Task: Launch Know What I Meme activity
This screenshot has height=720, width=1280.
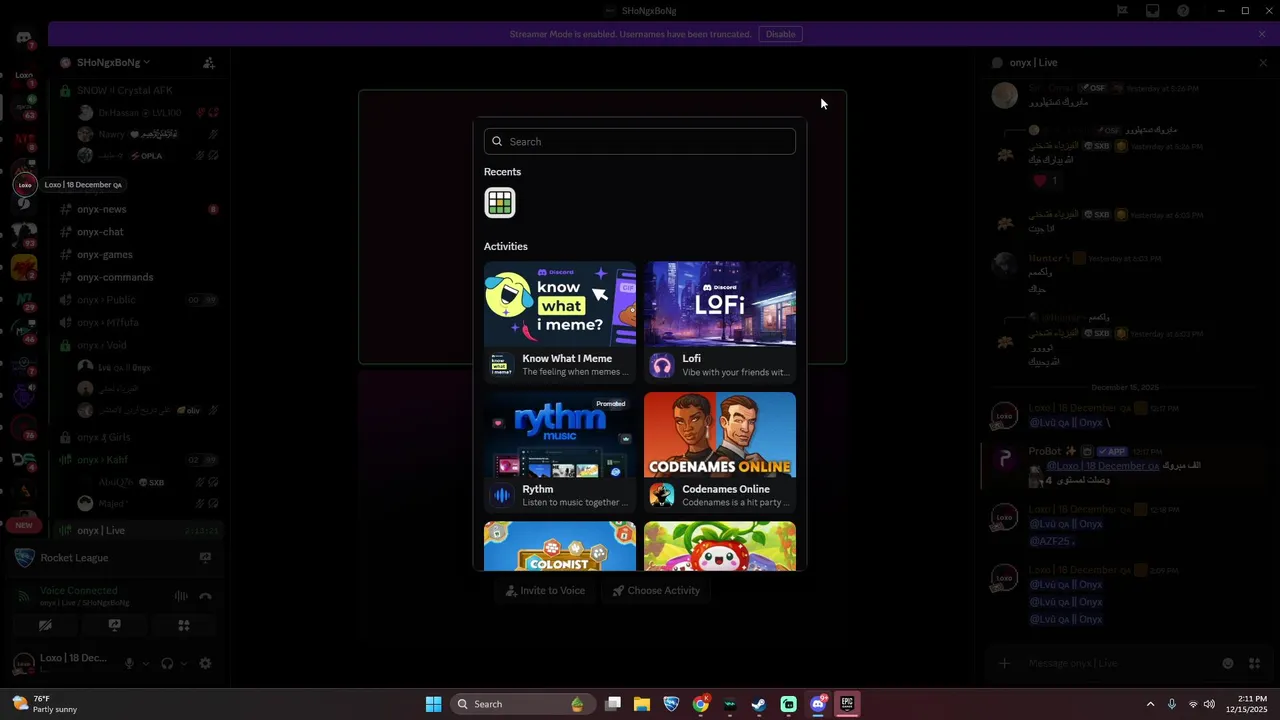Action: click(x=560, y=322)
